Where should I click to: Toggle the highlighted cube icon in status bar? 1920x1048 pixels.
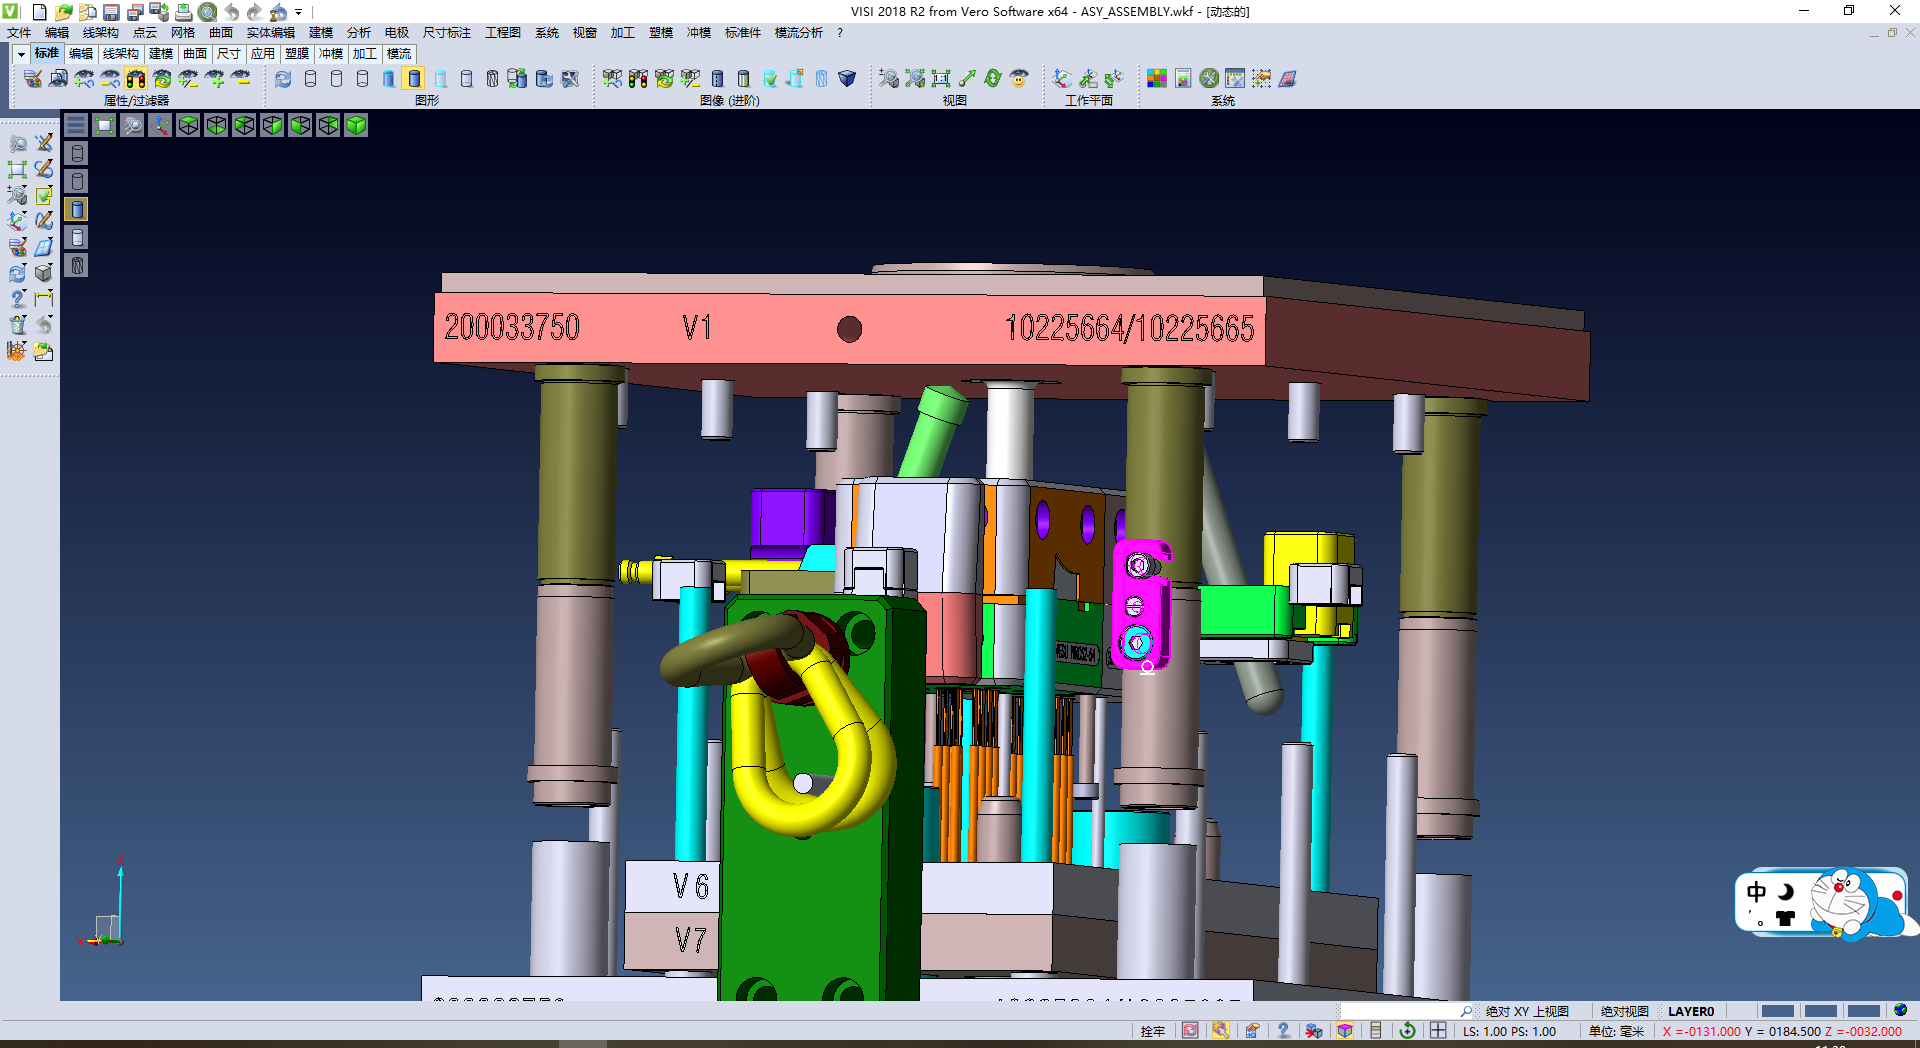click(x=1345, y=1031)
